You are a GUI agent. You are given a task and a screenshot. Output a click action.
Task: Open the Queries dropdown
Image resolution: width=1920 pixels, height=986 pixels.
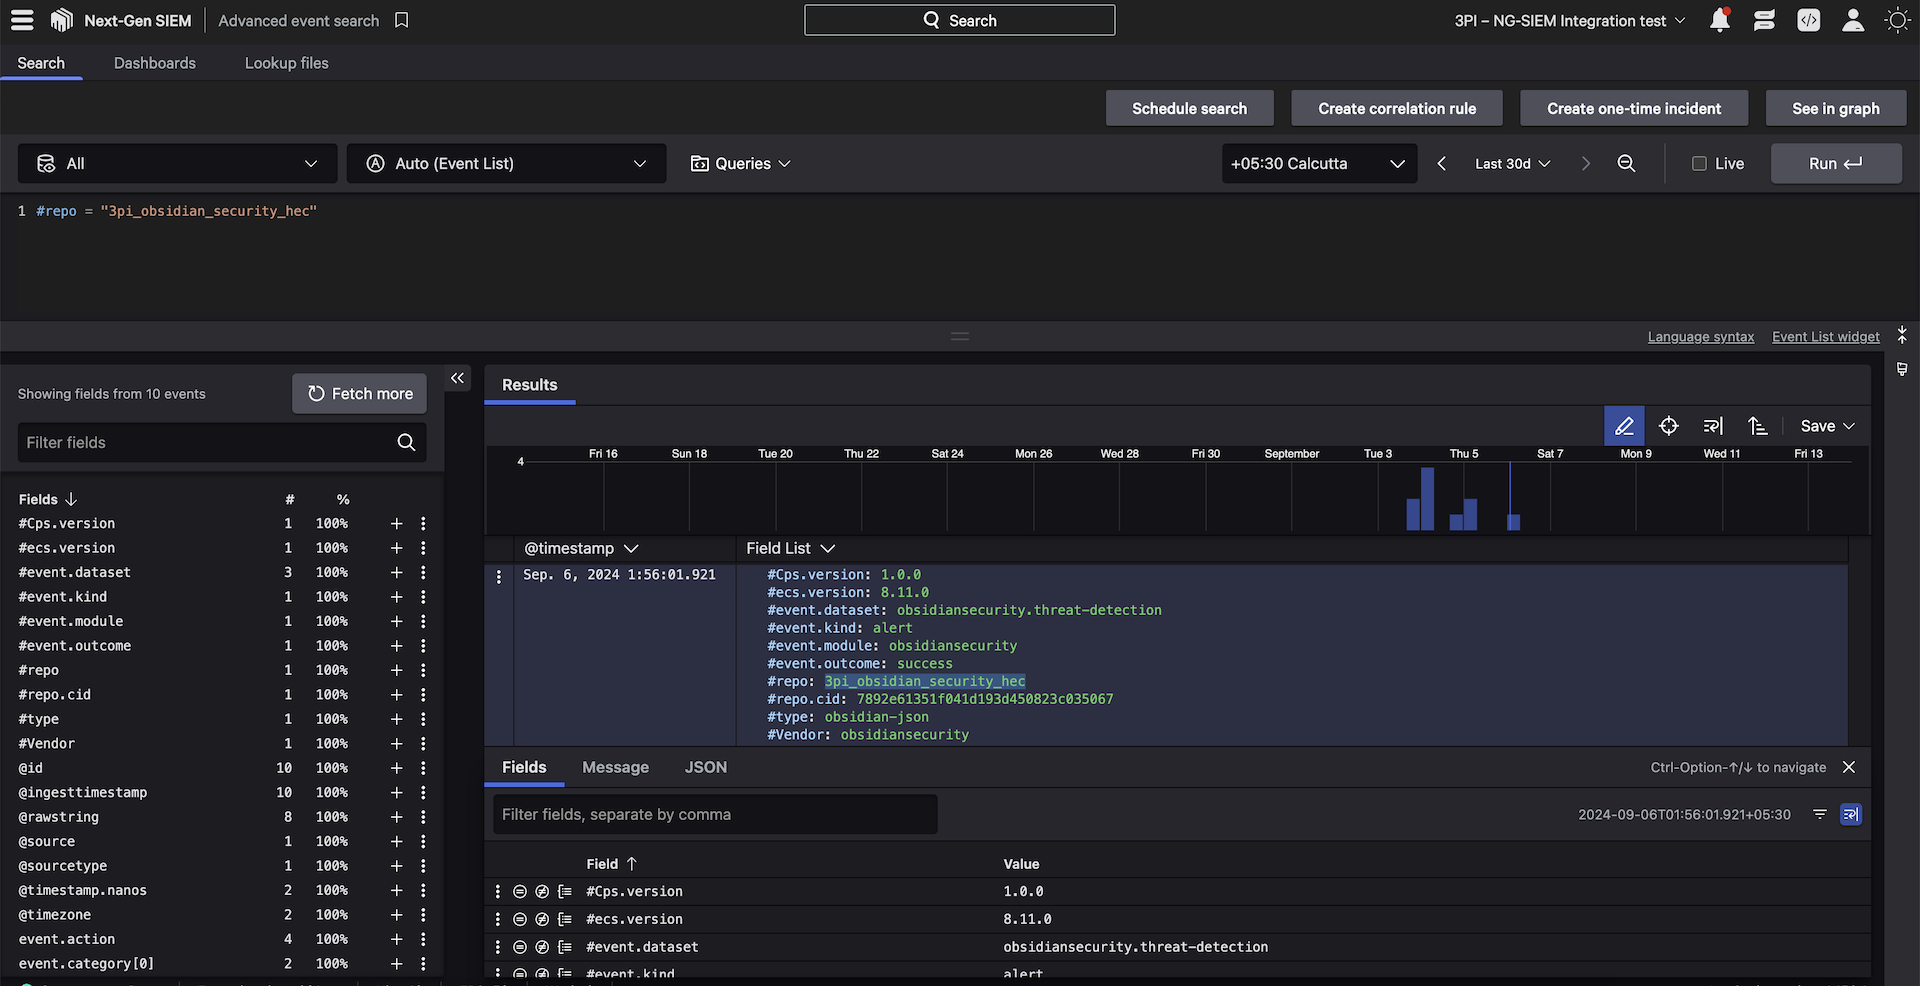[740, 163]
